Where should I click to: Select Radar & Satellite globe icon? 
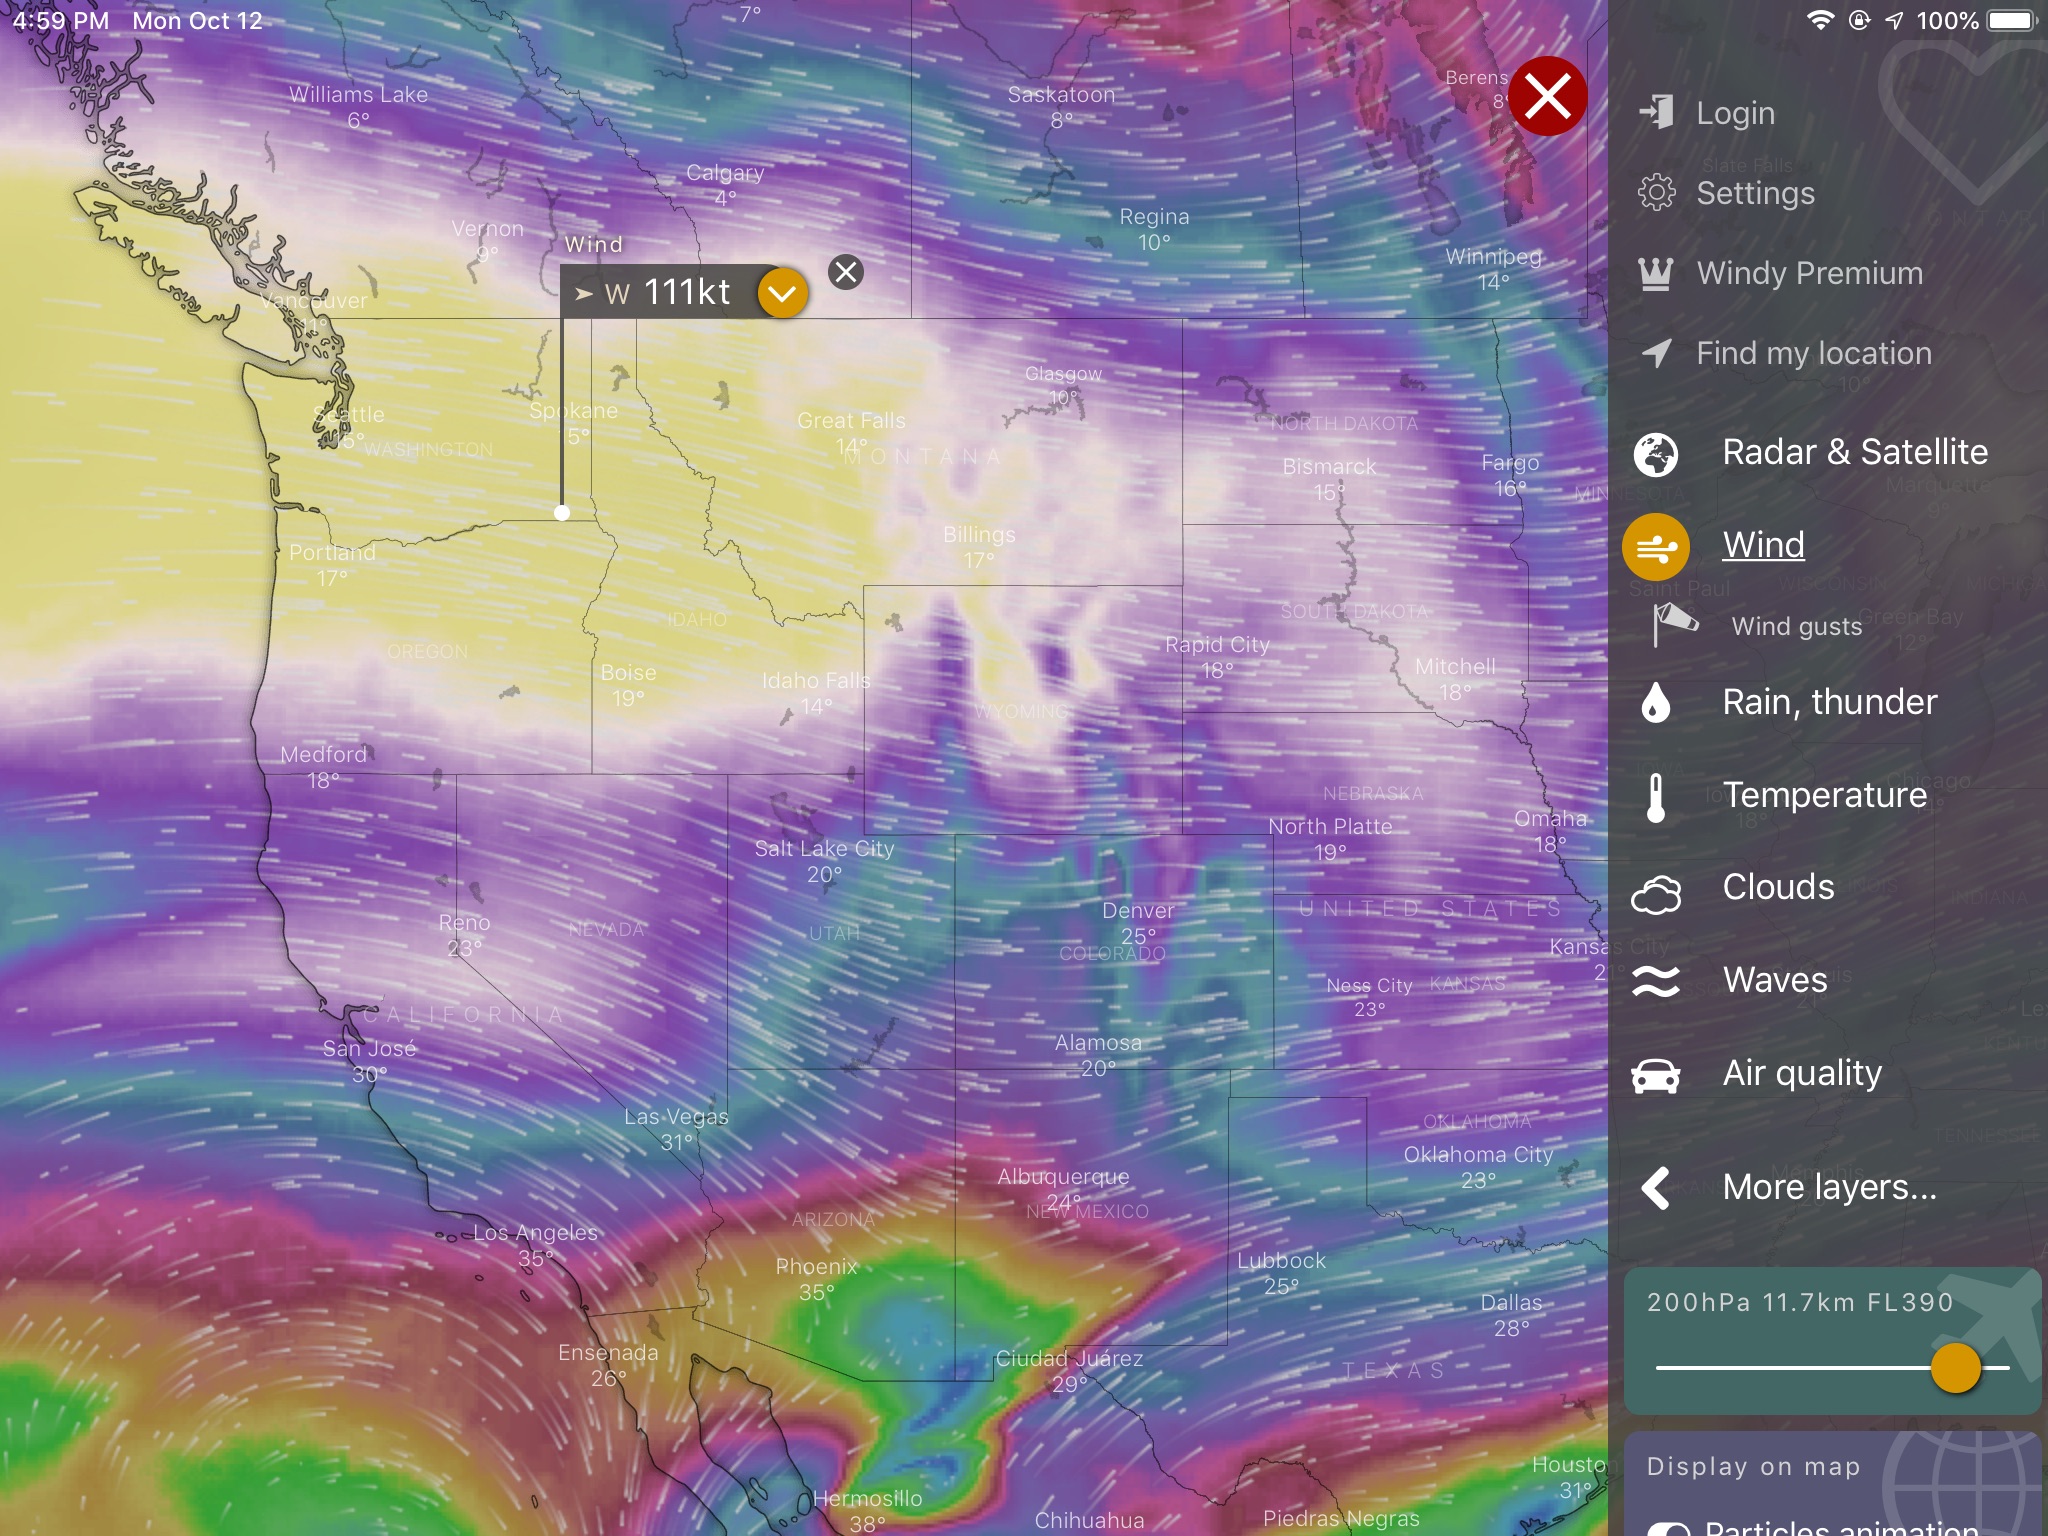coord(1656,453)
